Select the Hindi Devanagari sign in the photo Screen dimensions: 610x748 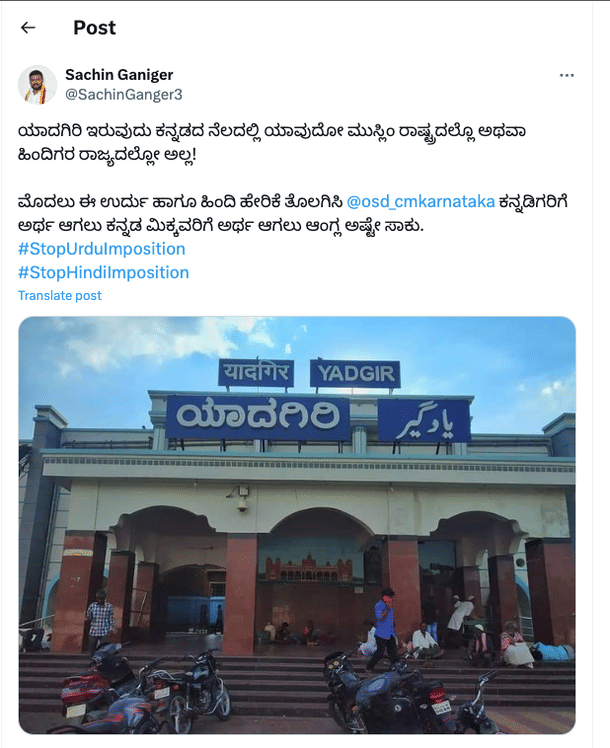point(256,372)
